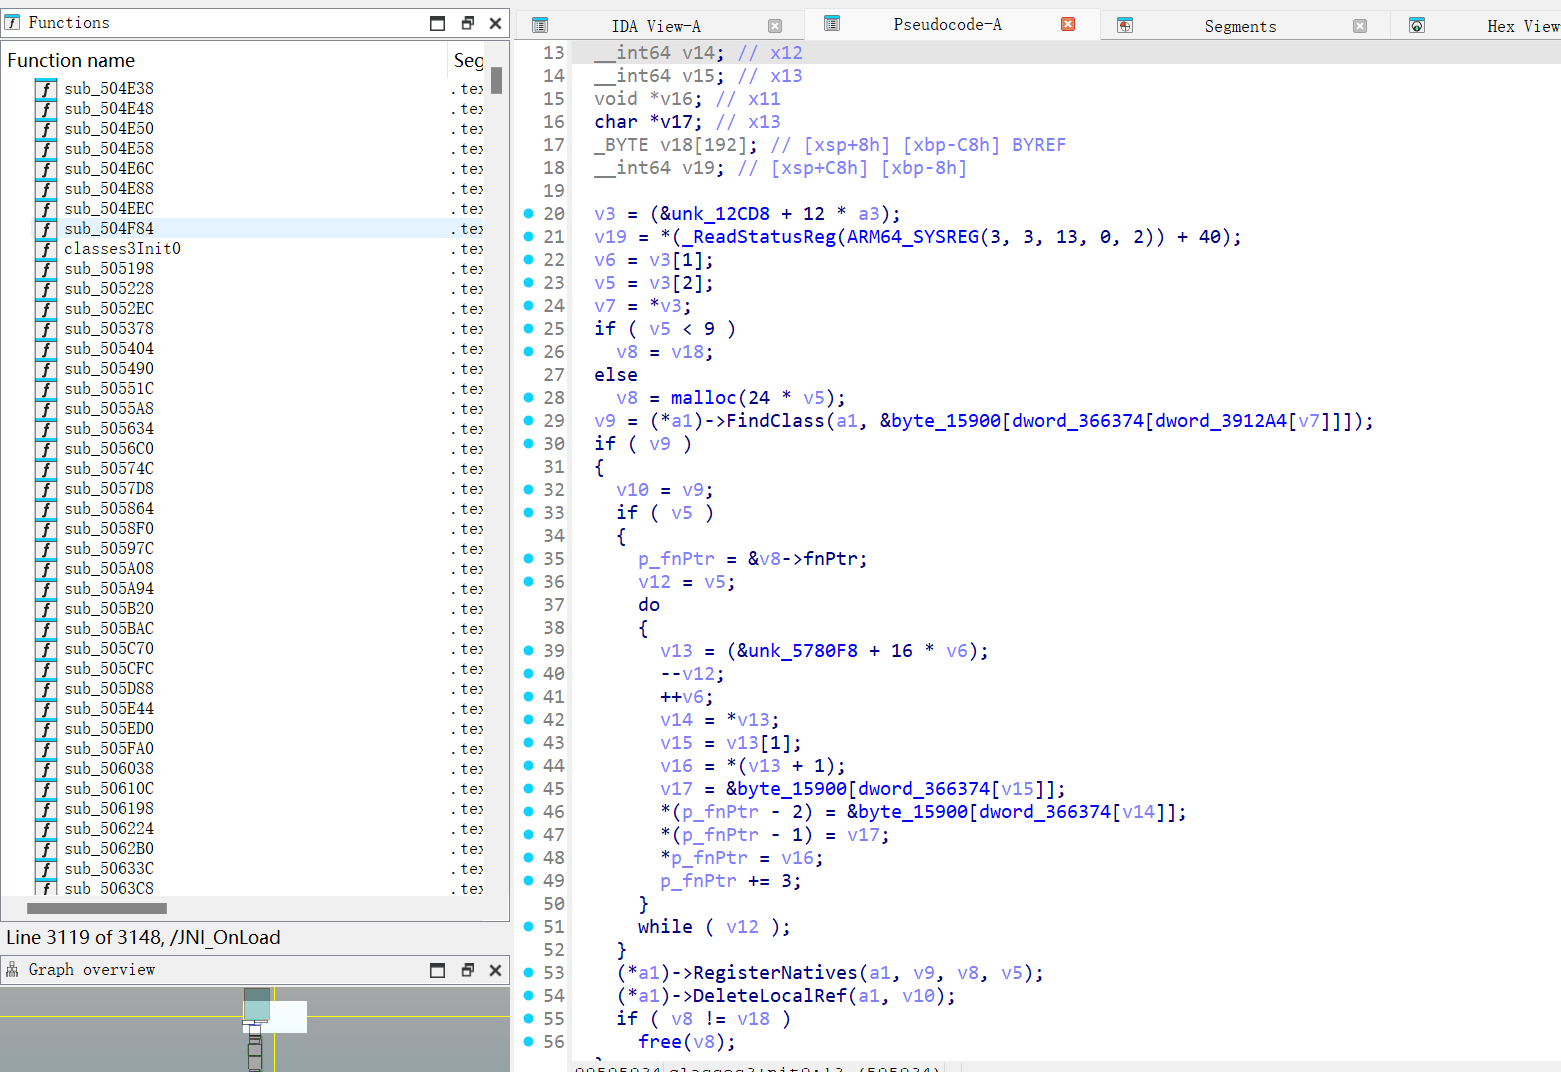This screenshot has width=1561, height=1072.
Task: Click the IDA View-A tab icon
Action: (540, 25)
